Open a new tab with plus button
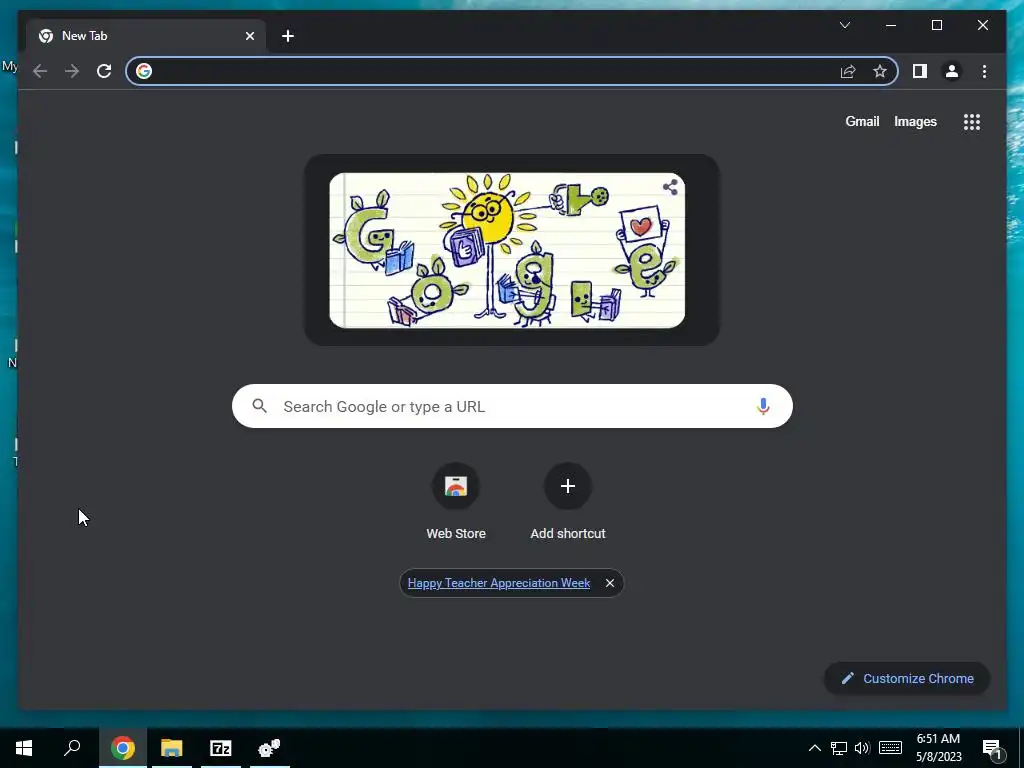 pos(288,36)
